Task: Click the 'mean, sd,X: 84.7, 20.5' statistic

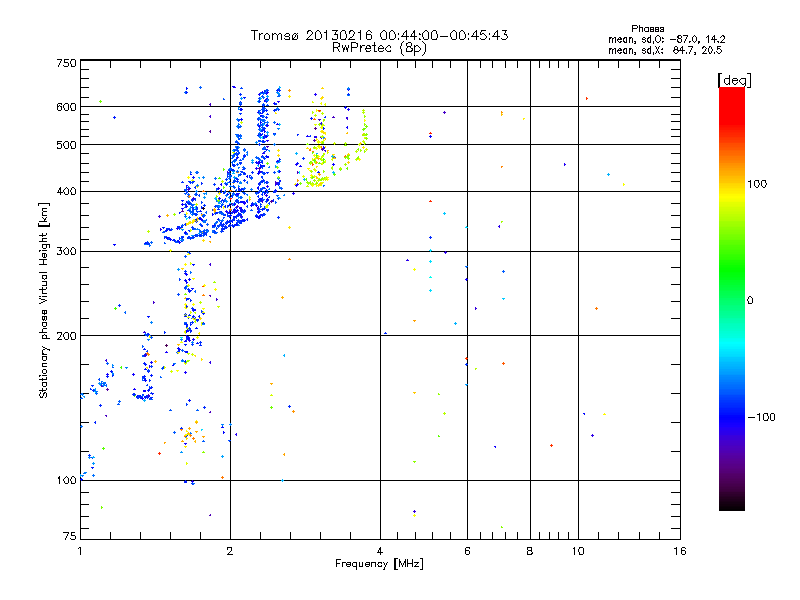Action: [x=665, y=50]
